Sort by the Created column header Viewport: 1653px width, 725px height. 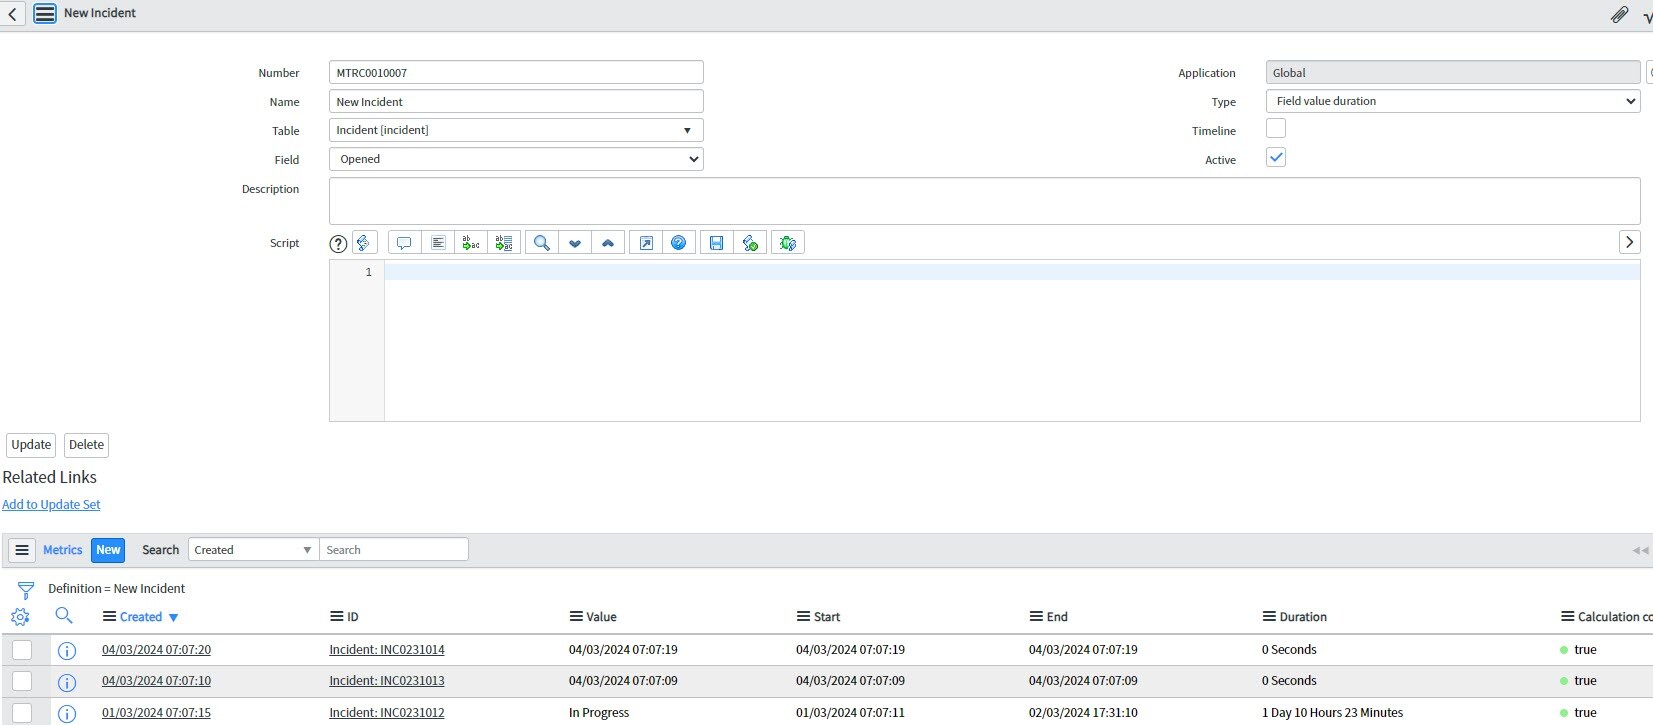click(x=141, y=617)
